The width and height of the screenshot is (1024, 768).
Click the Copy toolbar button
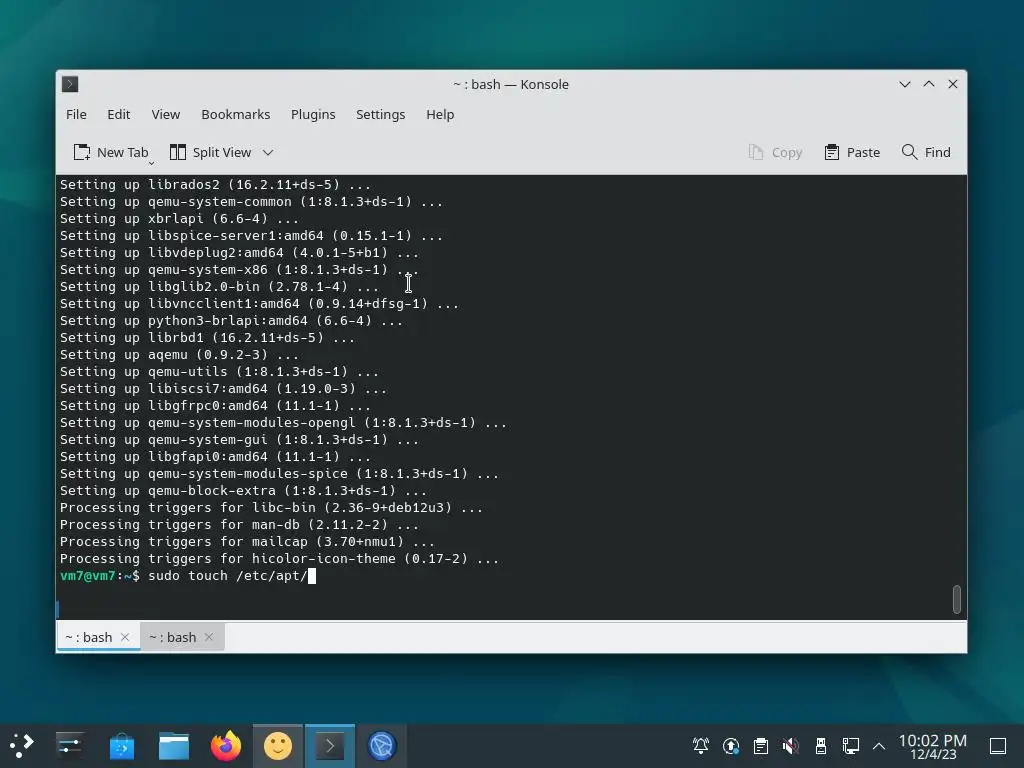coord(775,152)
